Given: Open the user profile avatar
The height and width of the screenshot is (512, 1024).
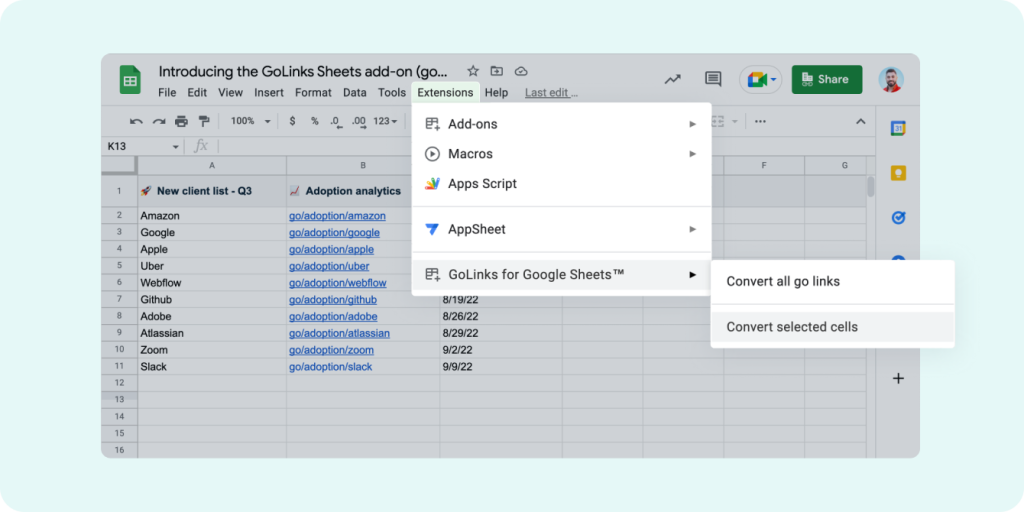Looking at the screenshot, I should 891,80.
